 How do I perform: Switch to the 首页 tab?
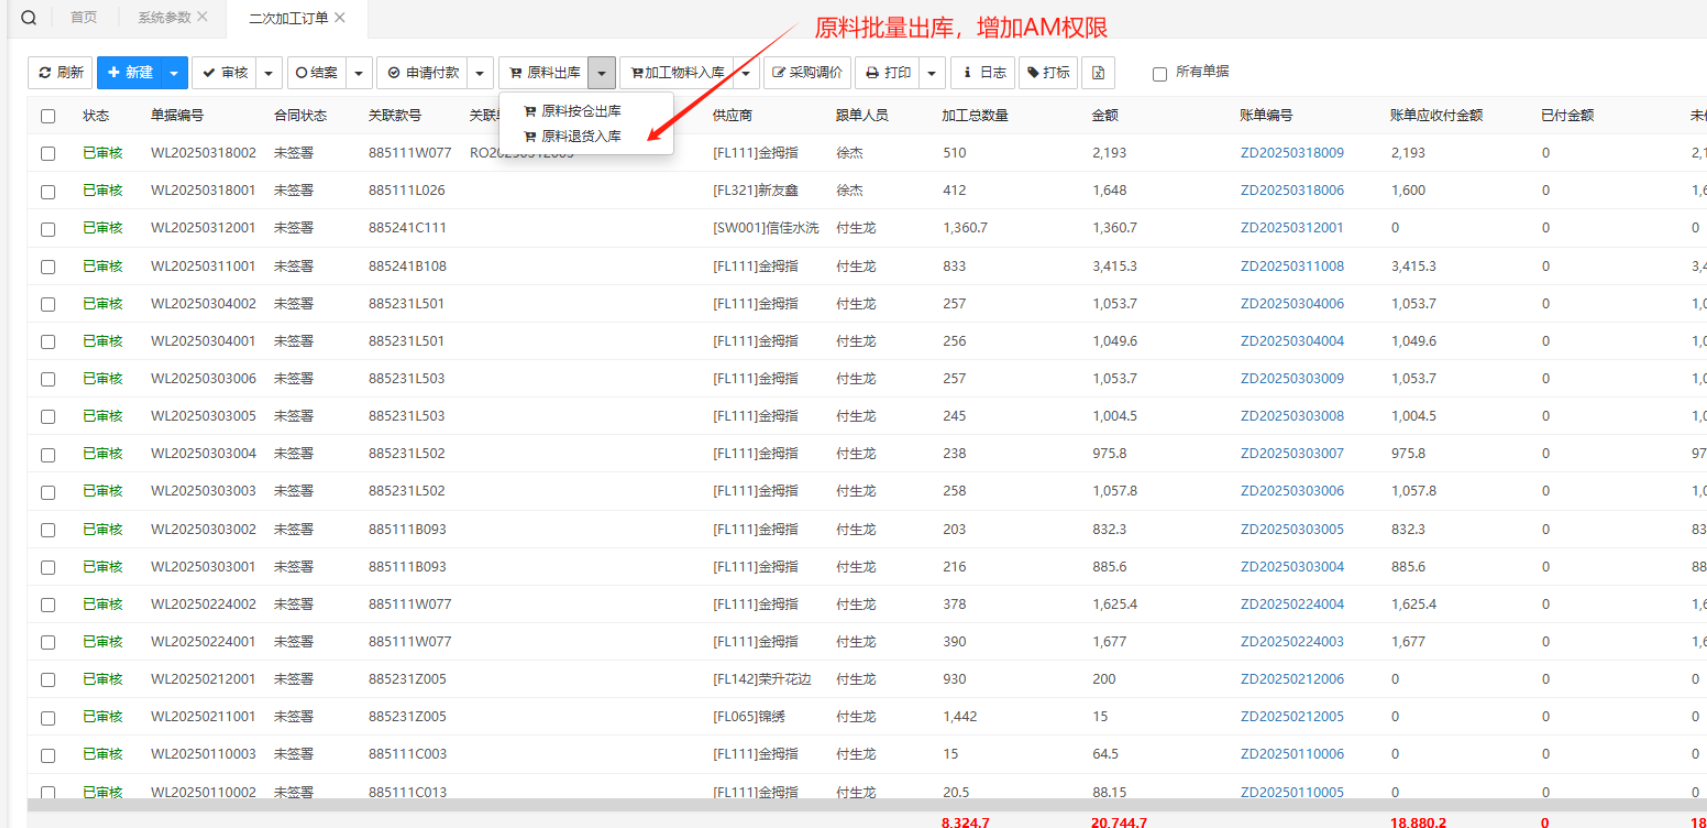pyautogui.click(x=84, y=18)
